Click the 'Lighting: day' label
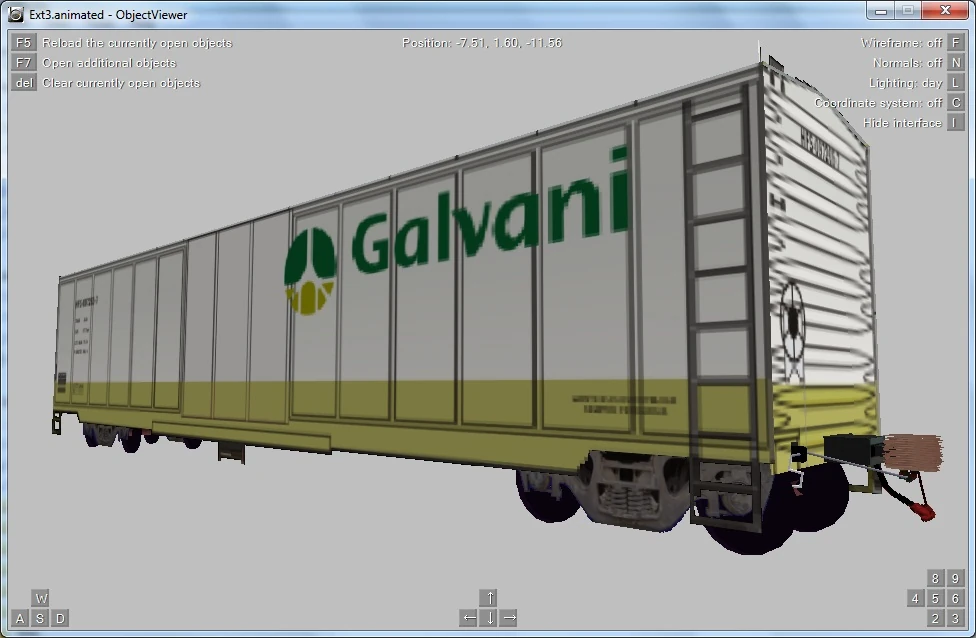The height and width of the screenshot is (638, 976). (x=906, y=83)
